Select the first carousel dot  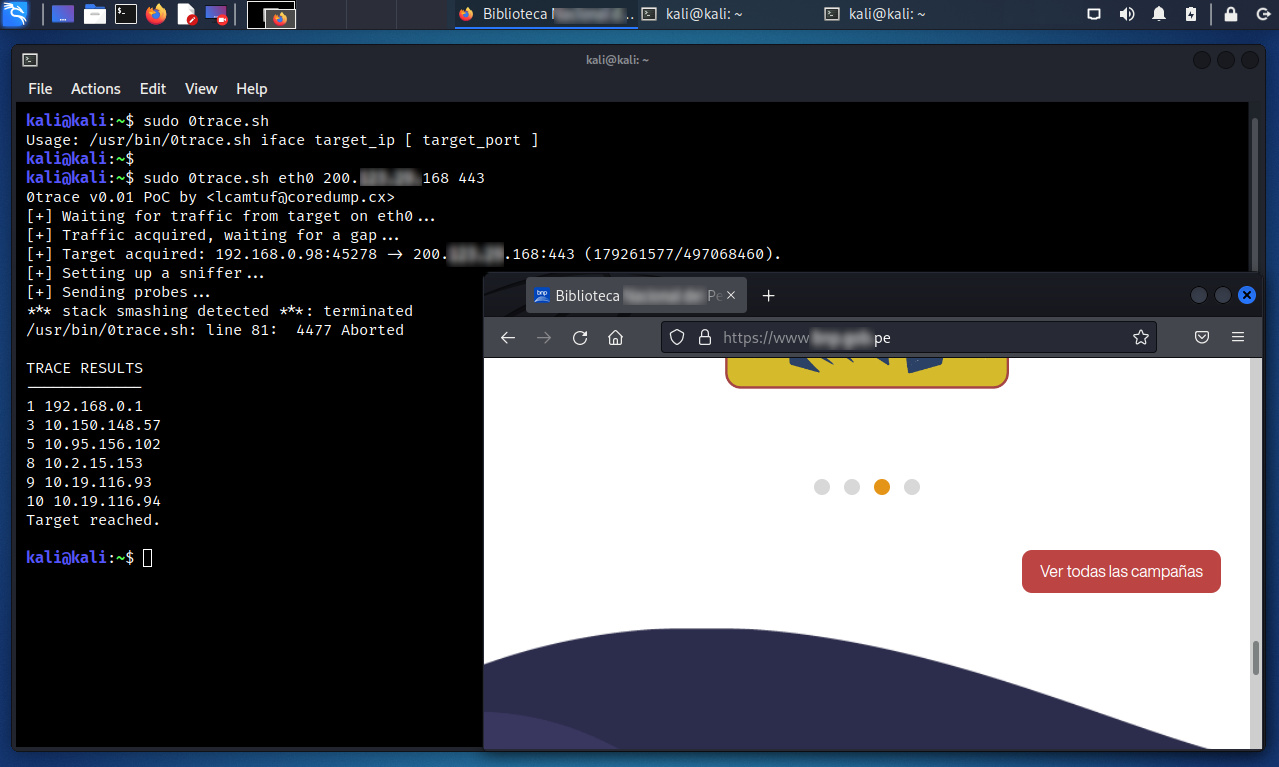(822, 487)
